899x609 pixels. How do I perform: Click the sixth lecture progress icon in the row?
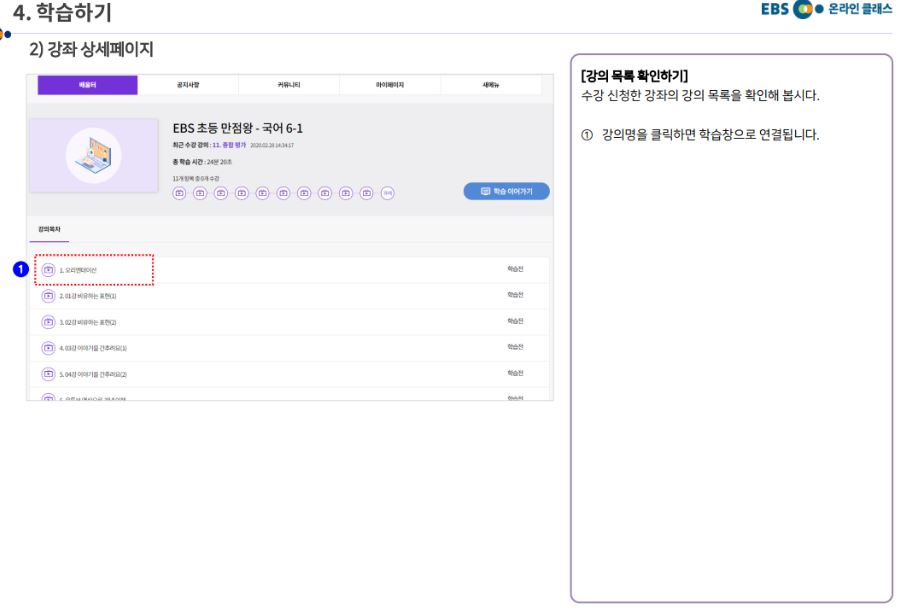(x=283, y=193)
